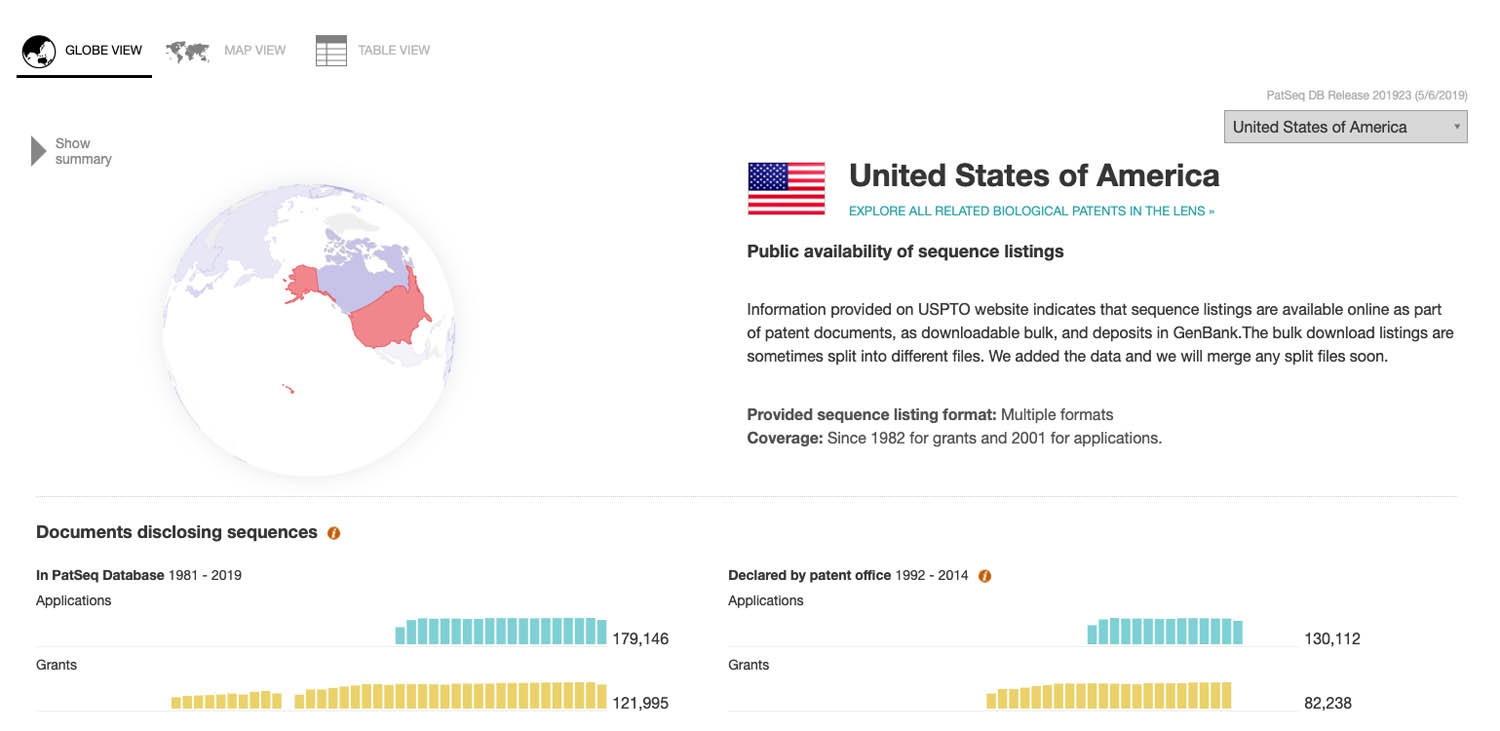Click the Show summary text label

83,151
